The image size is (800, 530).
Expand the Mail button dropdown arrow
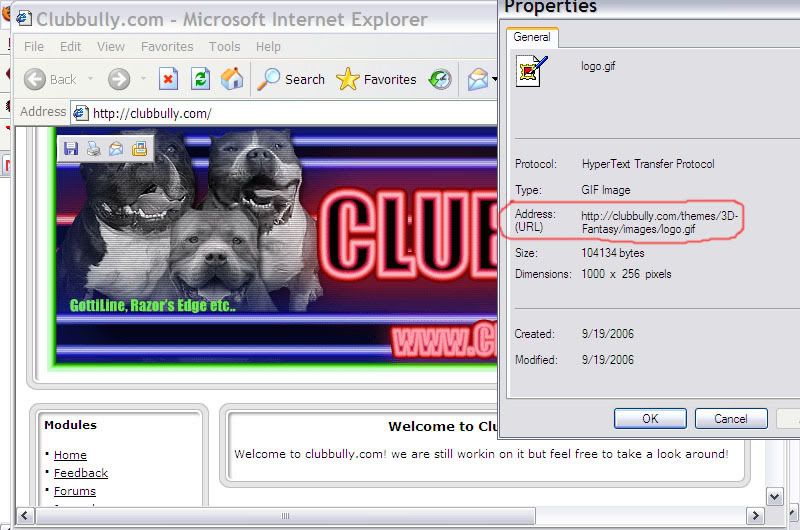[x=494, y=80]
